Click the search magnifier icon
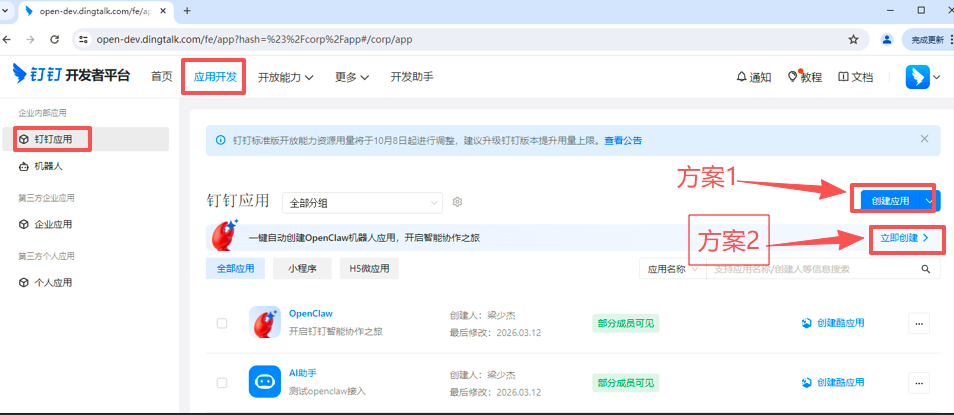The width and height of the screenshot is (954, 415). click(925, 269)
